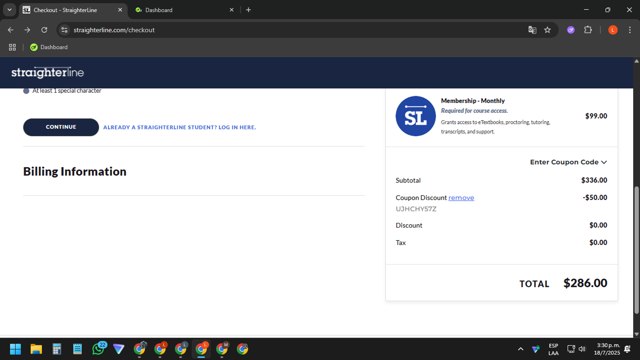This screenshot has width=640, height=360.
Task: Click the Membership - Monthly title
Action: point(473,100)
